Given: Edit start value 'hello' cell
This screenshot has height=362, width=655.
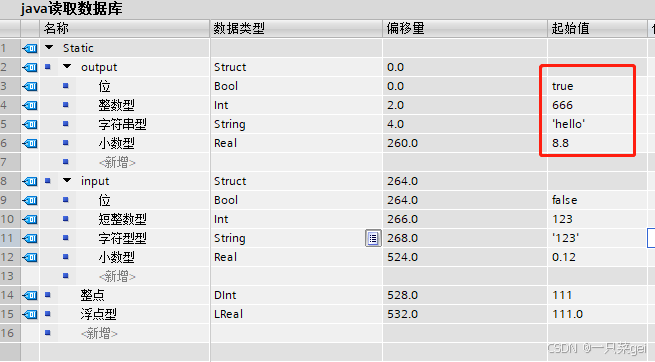Looking at the screenshot, I should [597, 124].
